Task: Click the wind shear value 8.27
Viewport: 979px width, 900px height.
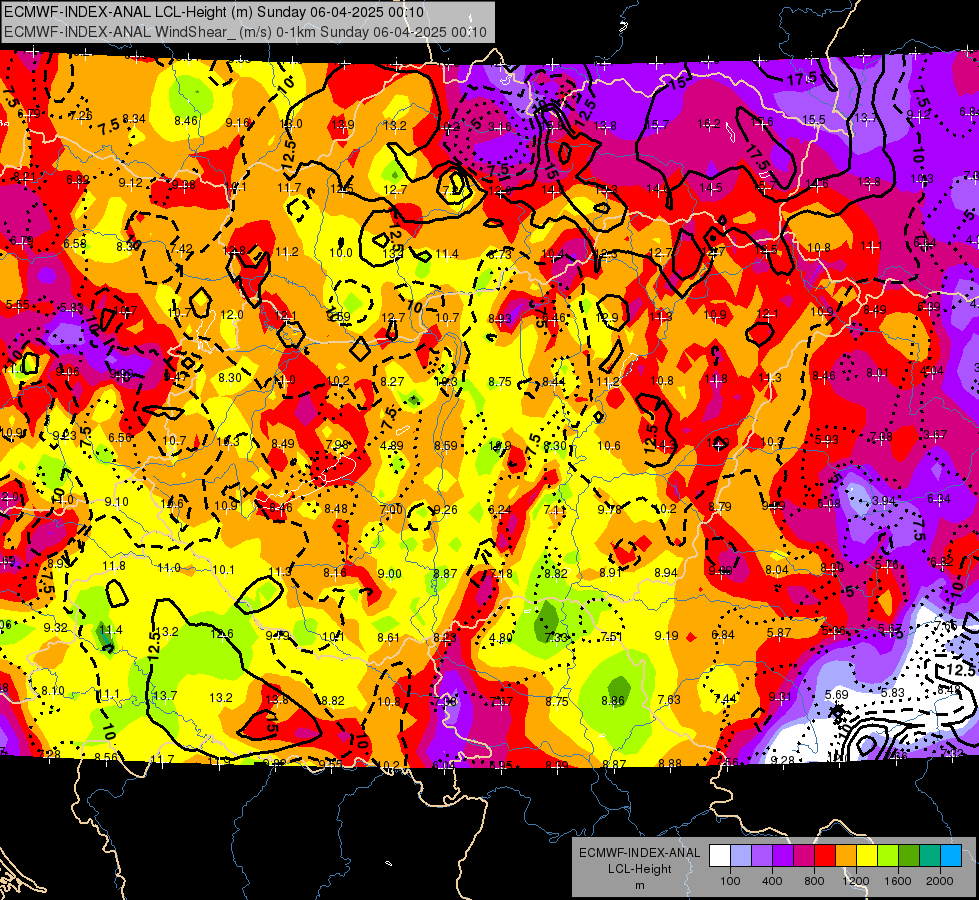Action: (392, 382)
